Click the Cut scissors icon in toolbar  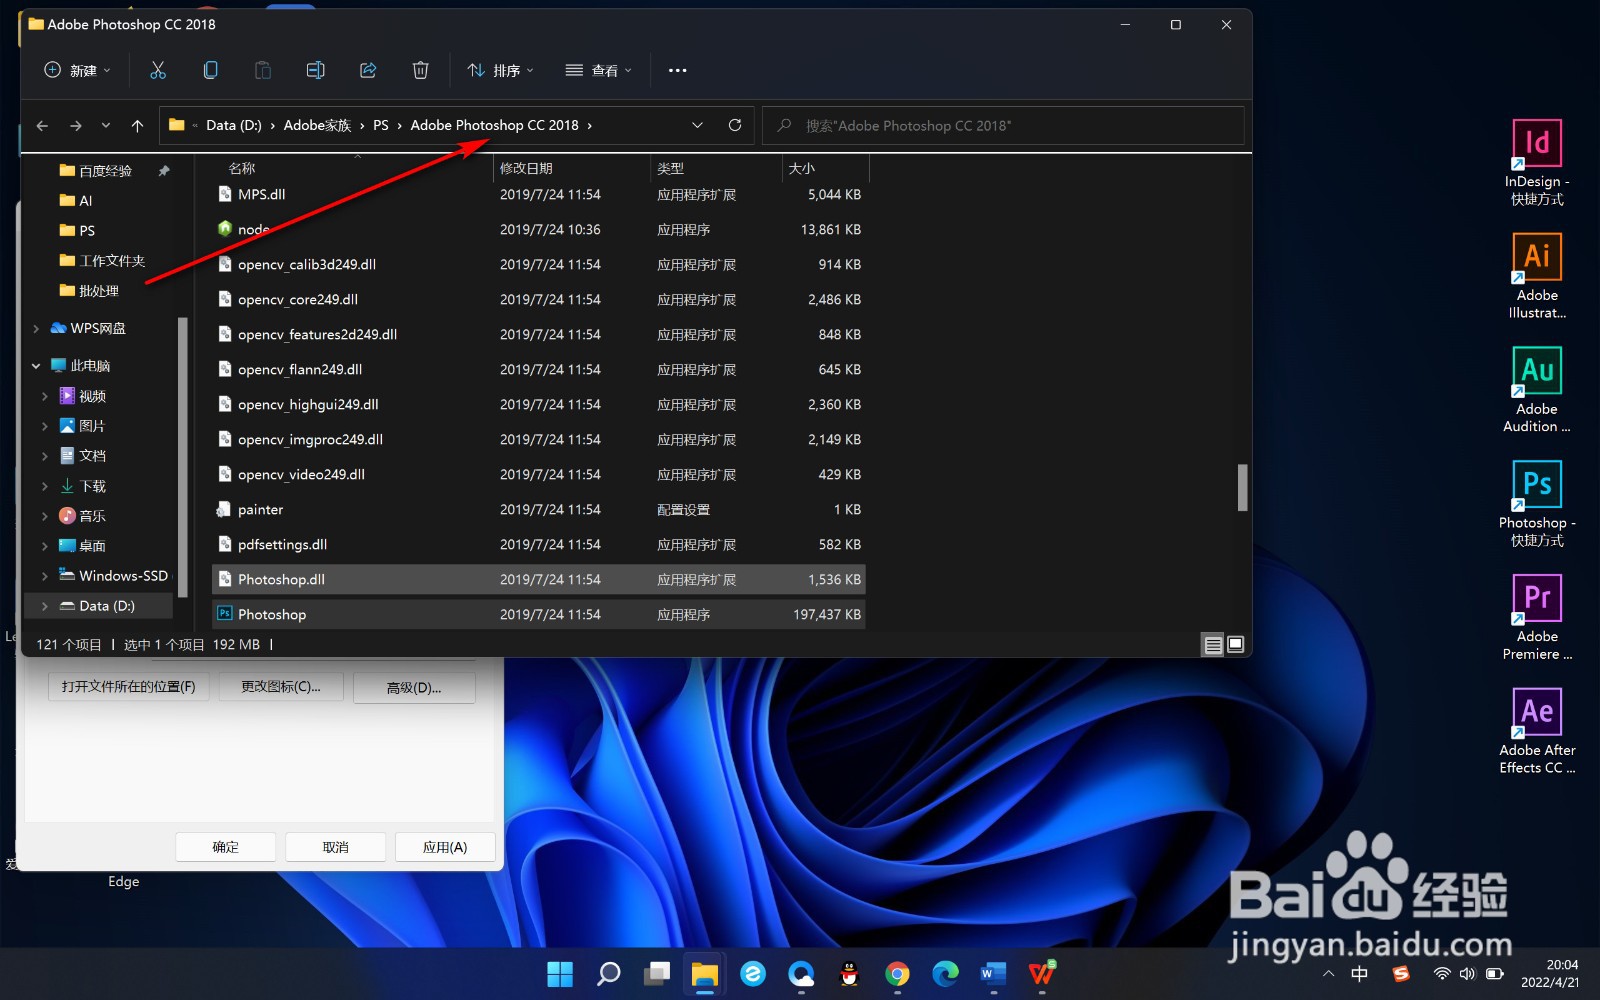158,70
